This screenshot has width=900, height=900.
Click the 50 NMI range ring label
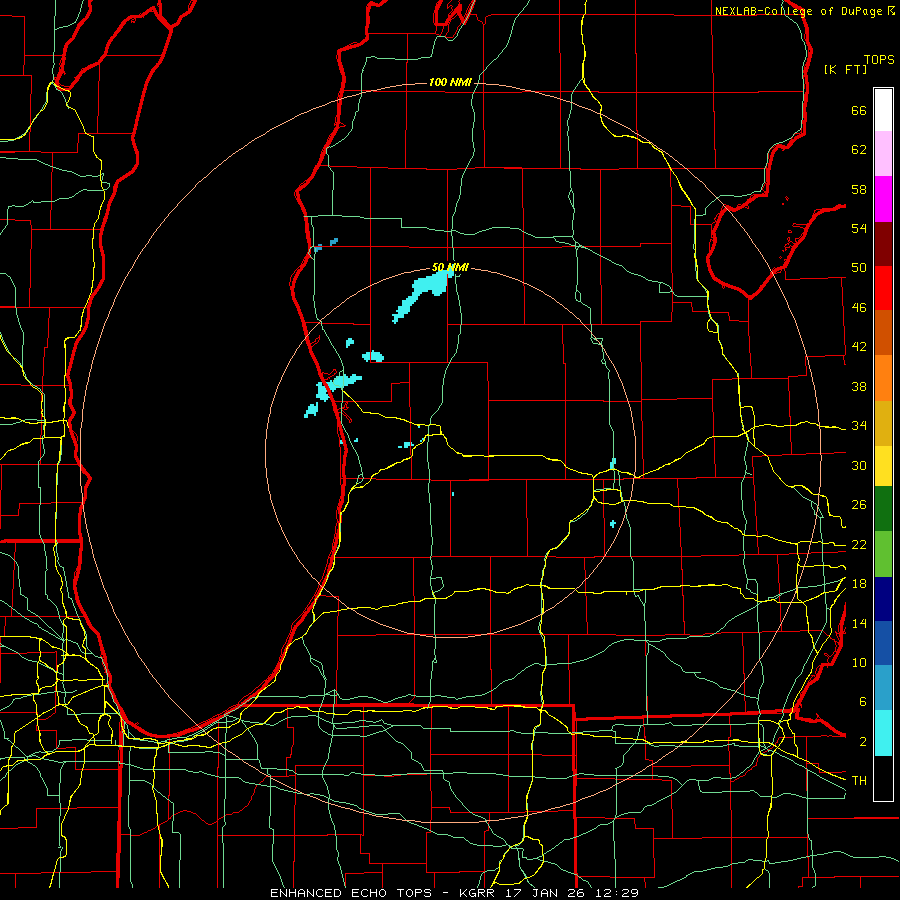(x=450, y=267)
